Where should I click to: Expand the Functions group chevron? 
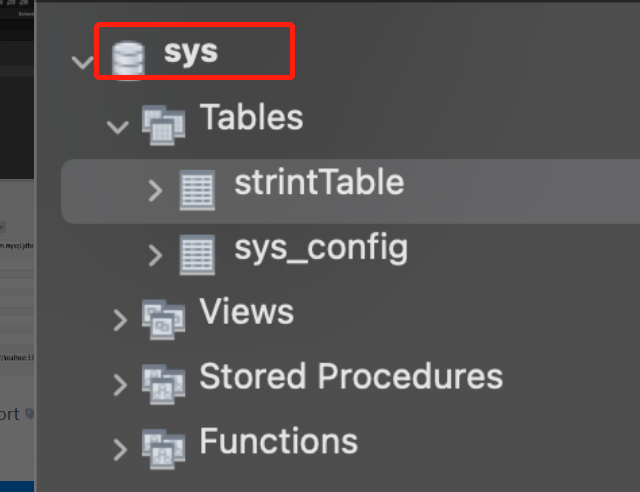coord(120,450)
